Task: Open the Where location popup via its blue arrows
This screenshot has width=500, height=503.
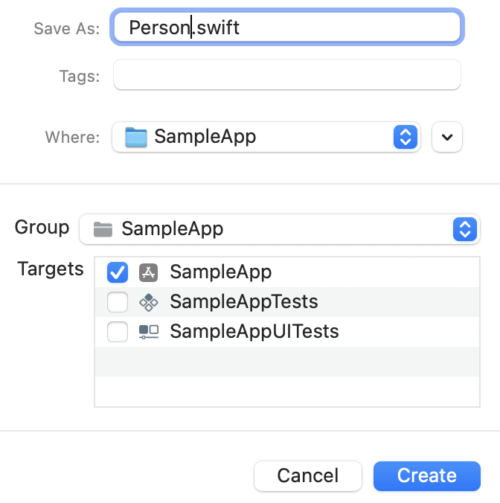Action: click(405, 137)
